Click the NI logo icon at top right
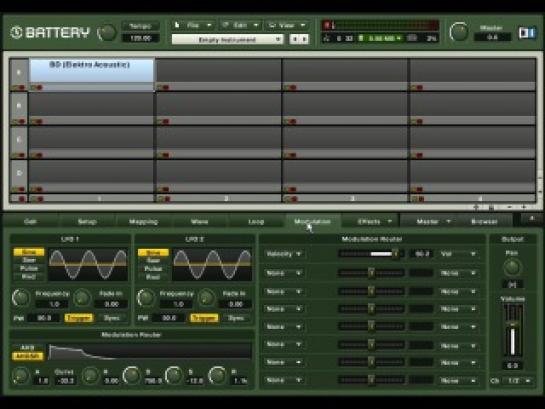Screen dimensions: 545x409 tap(527, 33)
